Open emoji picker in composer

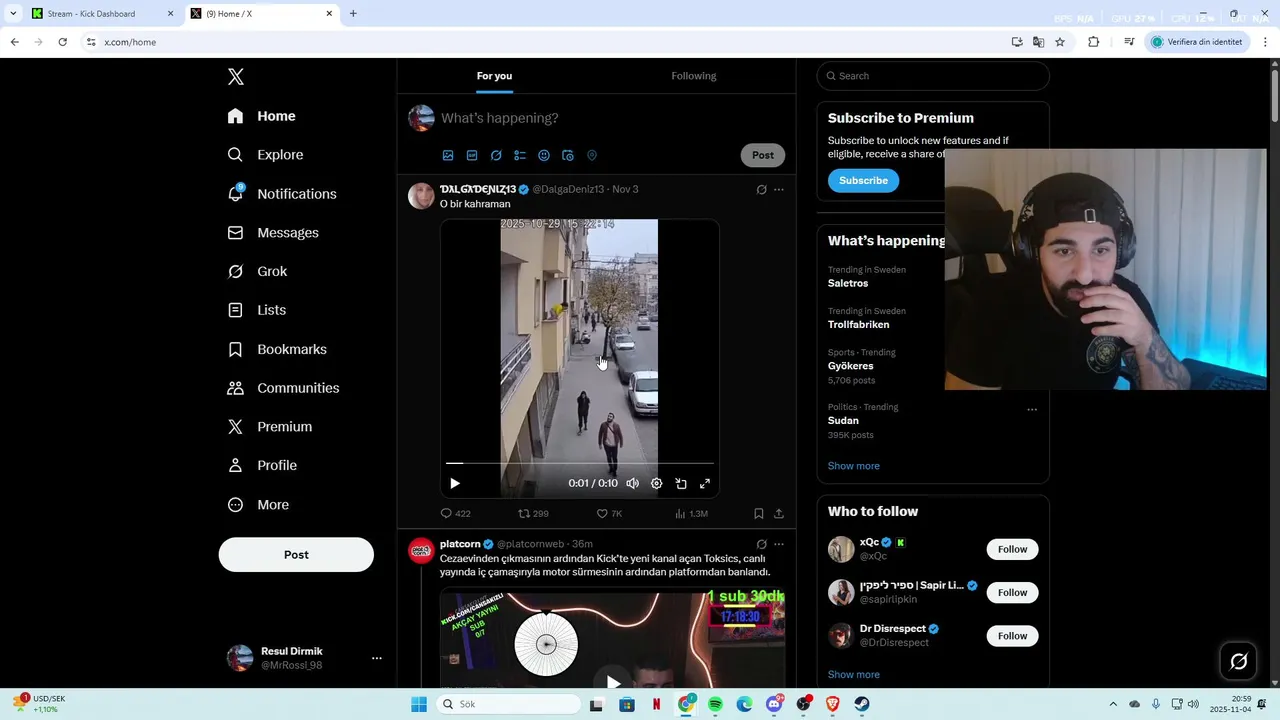click(x=544, y=156)
